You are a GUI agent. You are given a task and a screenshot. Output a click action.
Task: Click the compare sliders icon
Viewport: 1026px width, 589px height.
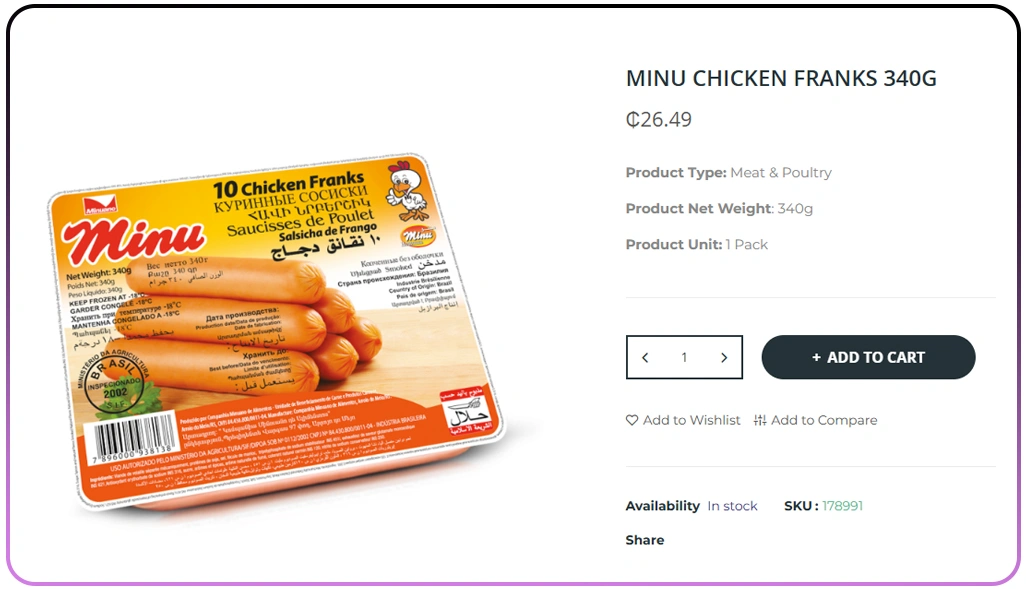click(x=760, y=420)
